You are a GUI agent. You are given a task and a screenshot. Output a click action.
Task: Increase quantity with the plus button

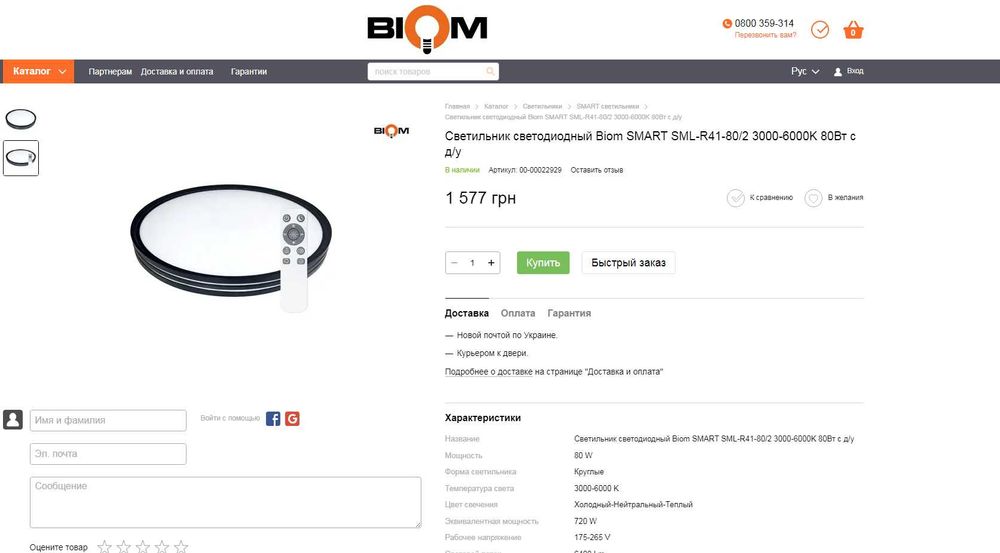491,263
